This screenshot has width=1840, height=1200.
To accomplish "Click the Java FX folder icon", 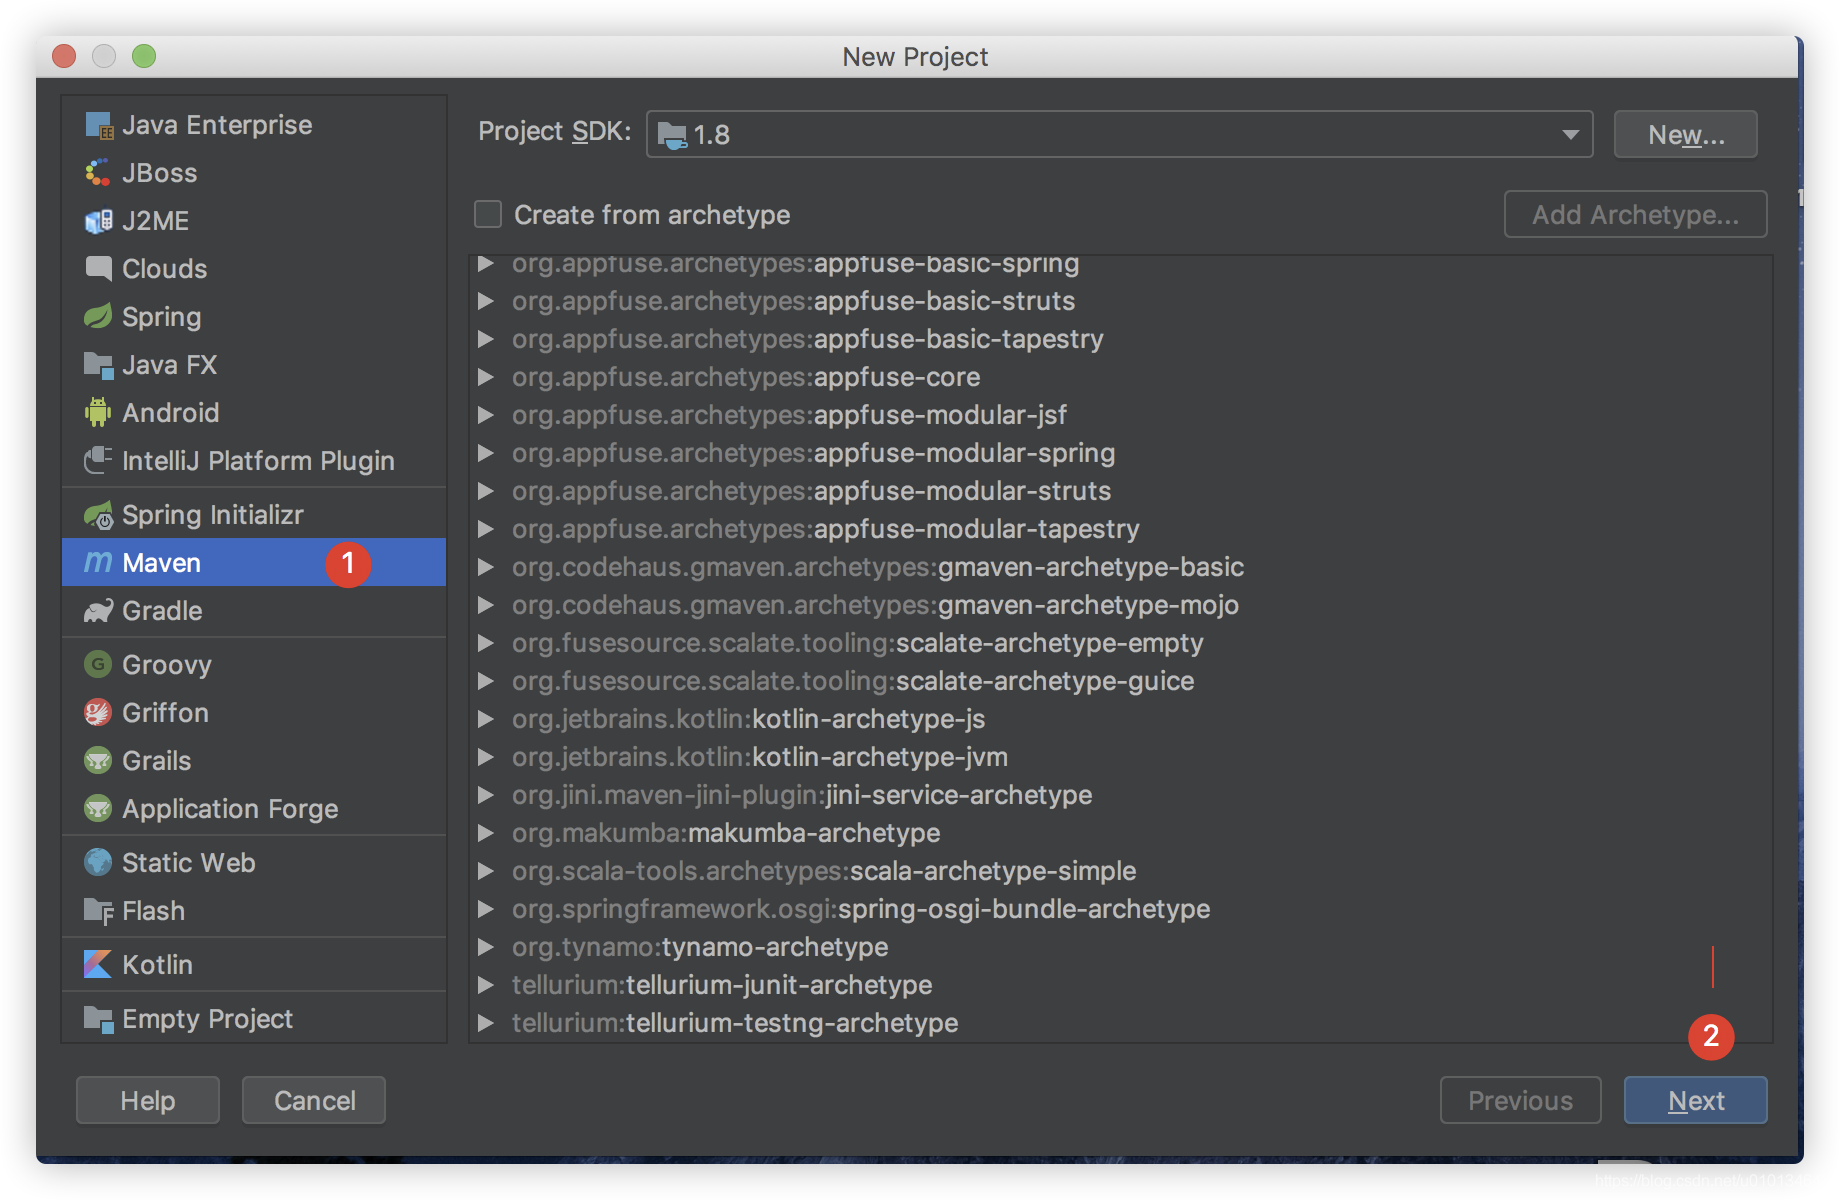I will [x=98, y=365].
